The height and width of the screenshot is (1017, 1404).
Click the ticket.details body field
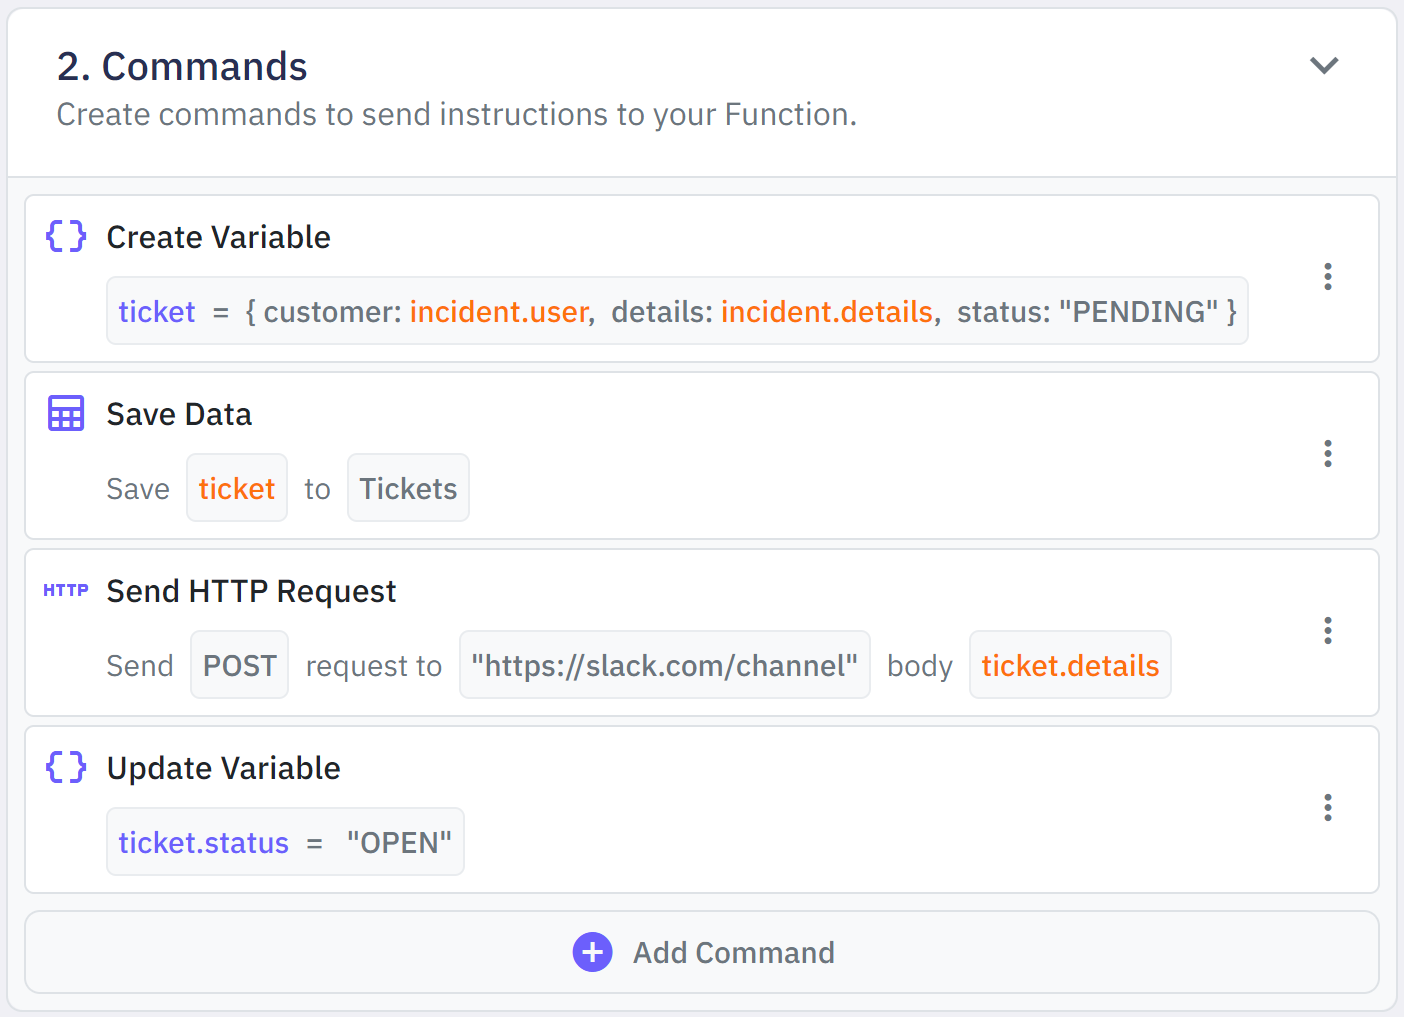[1070, 665]
